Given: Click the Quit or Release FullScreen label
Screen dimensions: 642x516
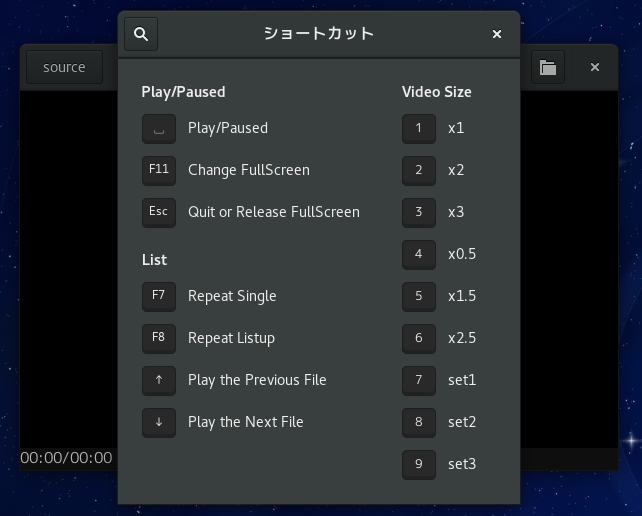Looking at the screenshot, I should coord(274,212).
